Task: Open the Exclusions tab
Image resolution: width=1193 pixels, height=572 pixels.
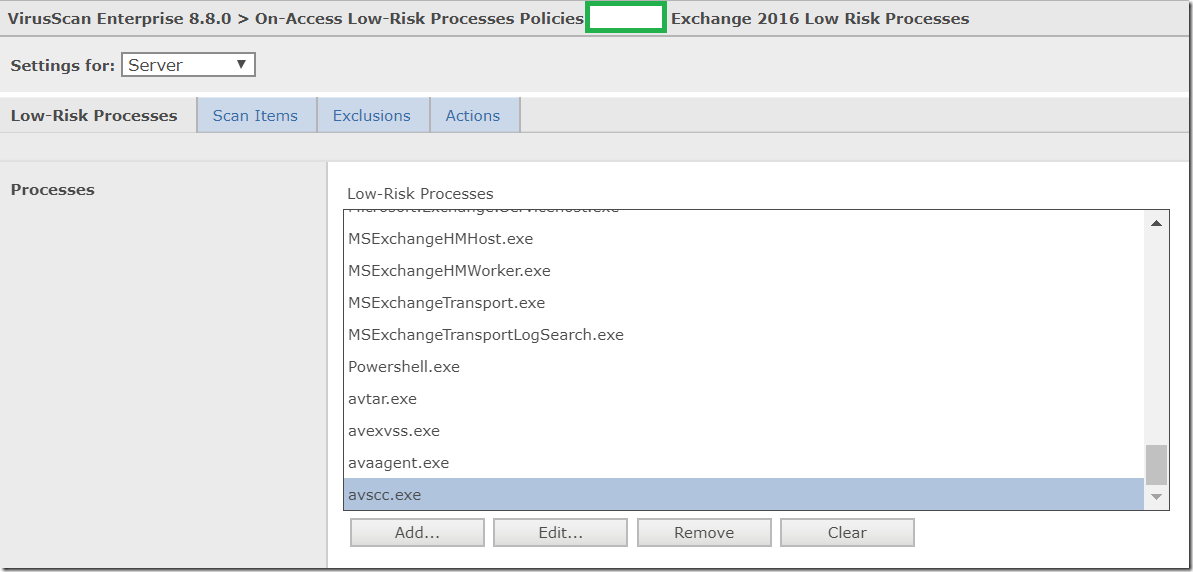Action: 372,116
